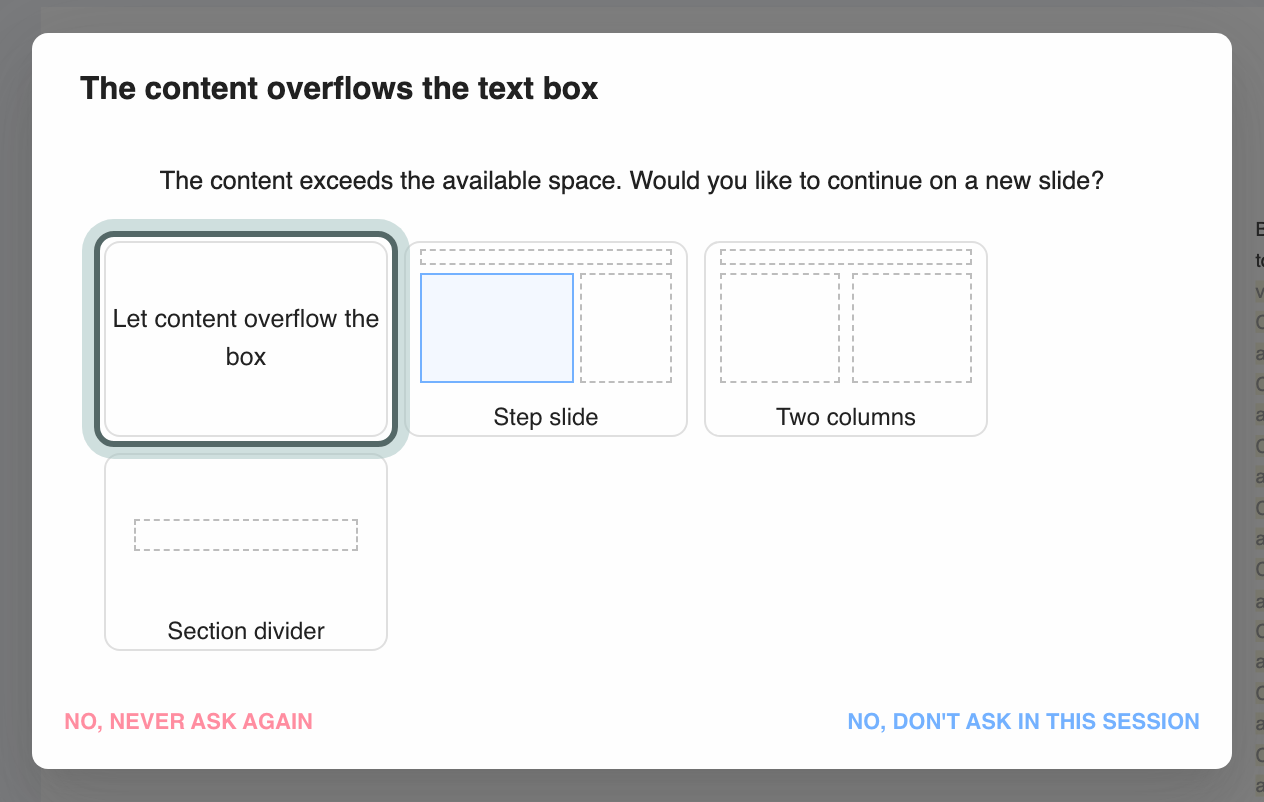Click NO, NEVER ASK AGAIN
The width and height of the screenshot is (1264, 802).
(189, 721)
